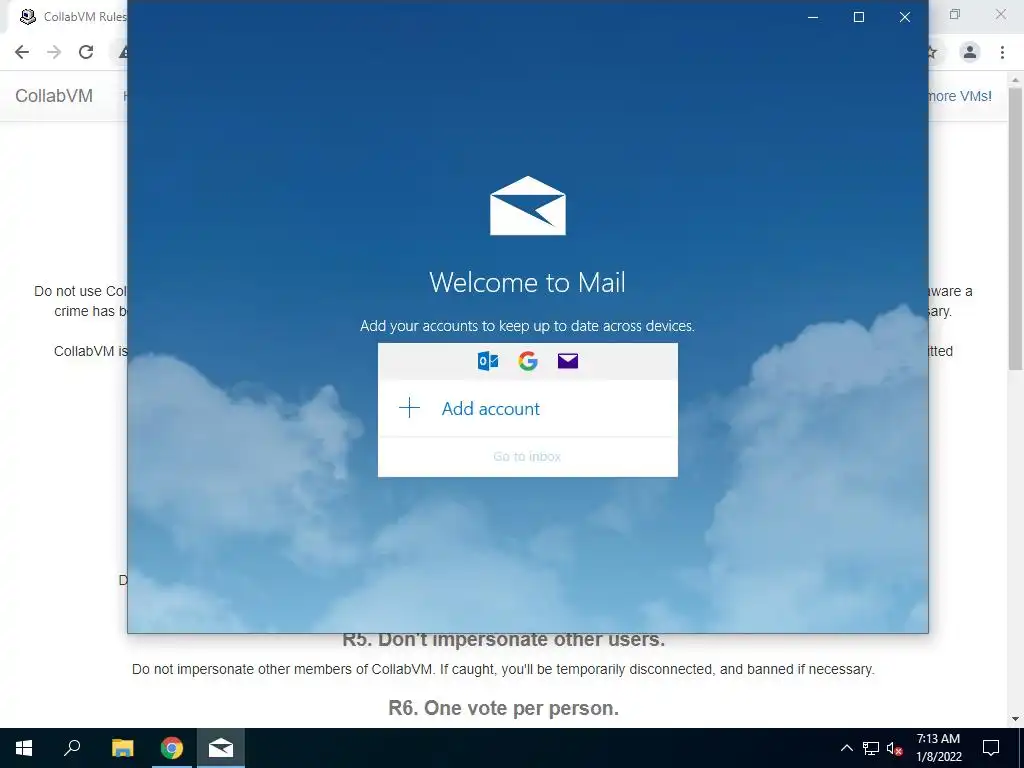Restore down the Chrome window
Image resolution: width=1024 pixels, height=768 pixels.
point(955,14)
